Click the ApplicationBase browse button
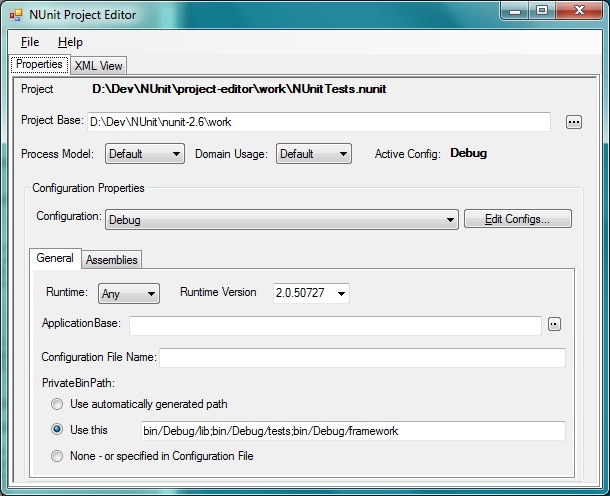610x496 pixels. (x=555, y=324)
